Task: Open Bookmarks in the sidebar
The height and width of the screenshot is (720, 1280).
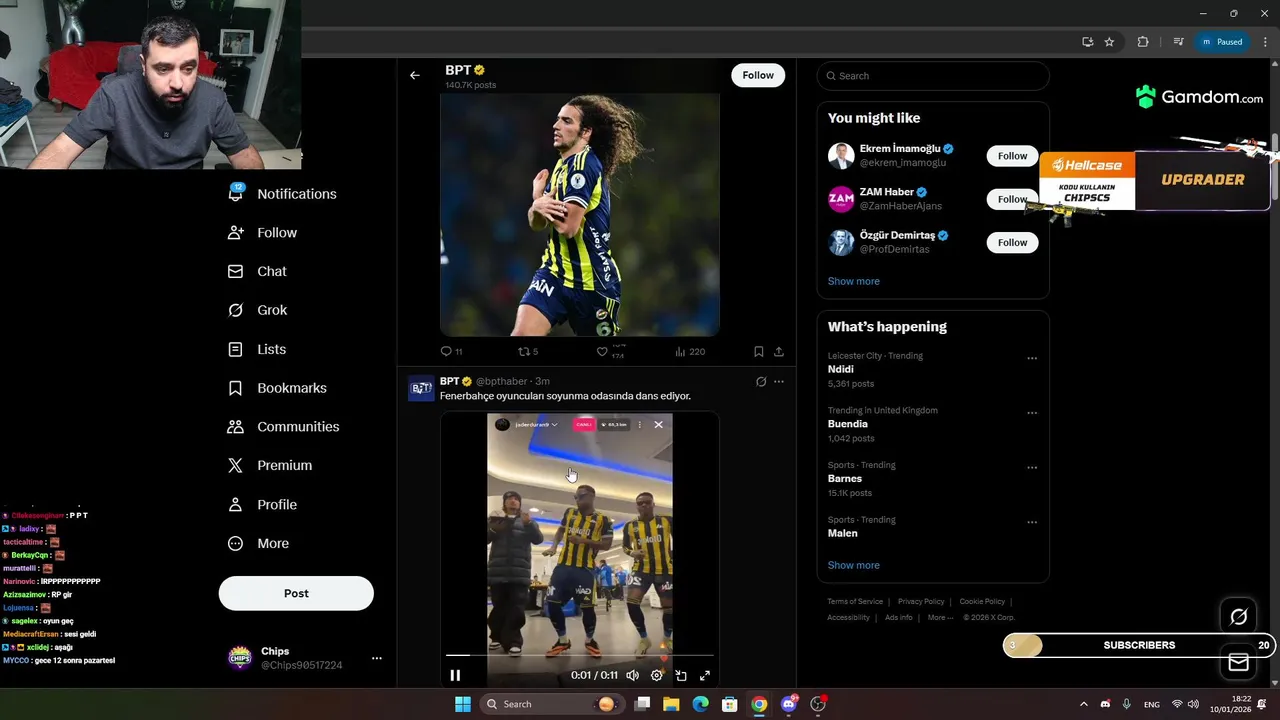Action: [277, 388]
